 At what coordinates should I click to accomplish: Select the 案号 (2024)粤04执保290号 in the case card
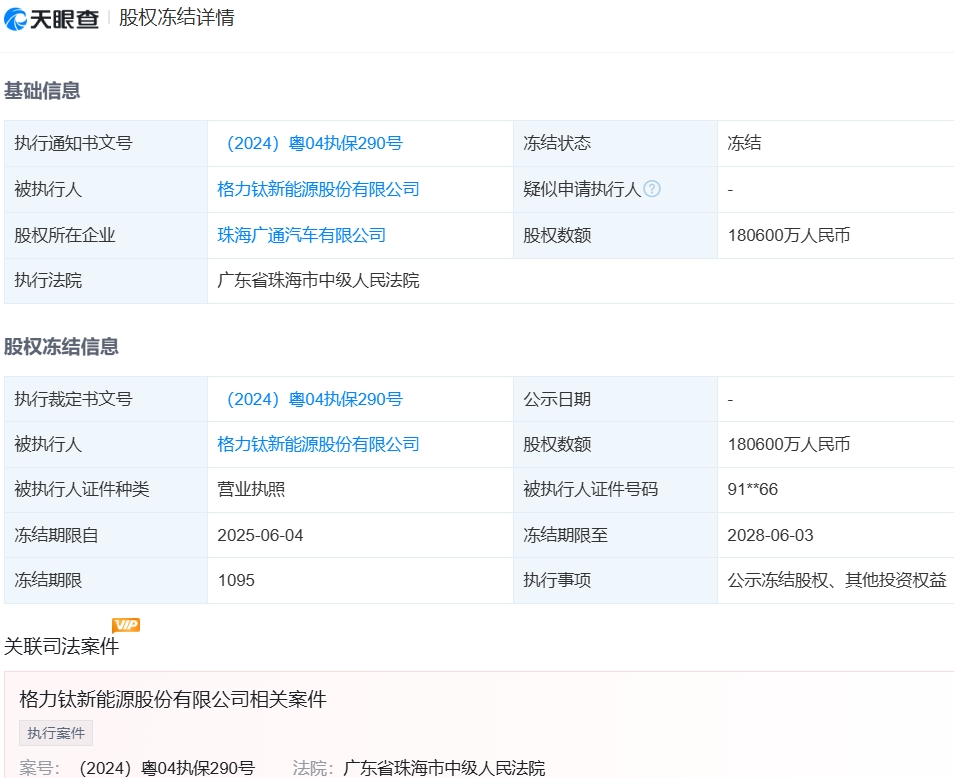pos(167,768)
